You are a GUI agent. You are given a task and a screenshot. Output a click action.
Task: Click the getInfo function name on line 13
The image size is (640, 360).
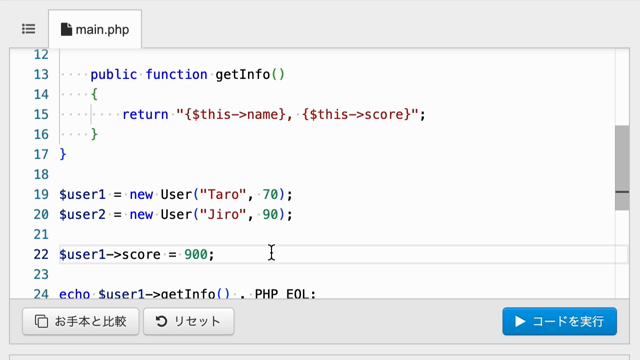pyautogui.click(x=242, y=74)
